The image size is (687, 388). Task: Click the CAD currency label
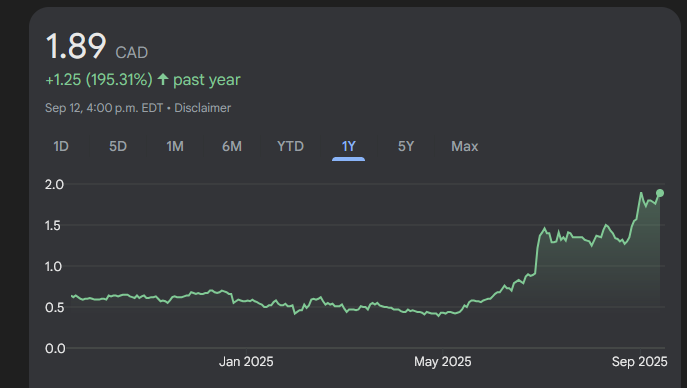pyautogui.click(x=131, y=53)
